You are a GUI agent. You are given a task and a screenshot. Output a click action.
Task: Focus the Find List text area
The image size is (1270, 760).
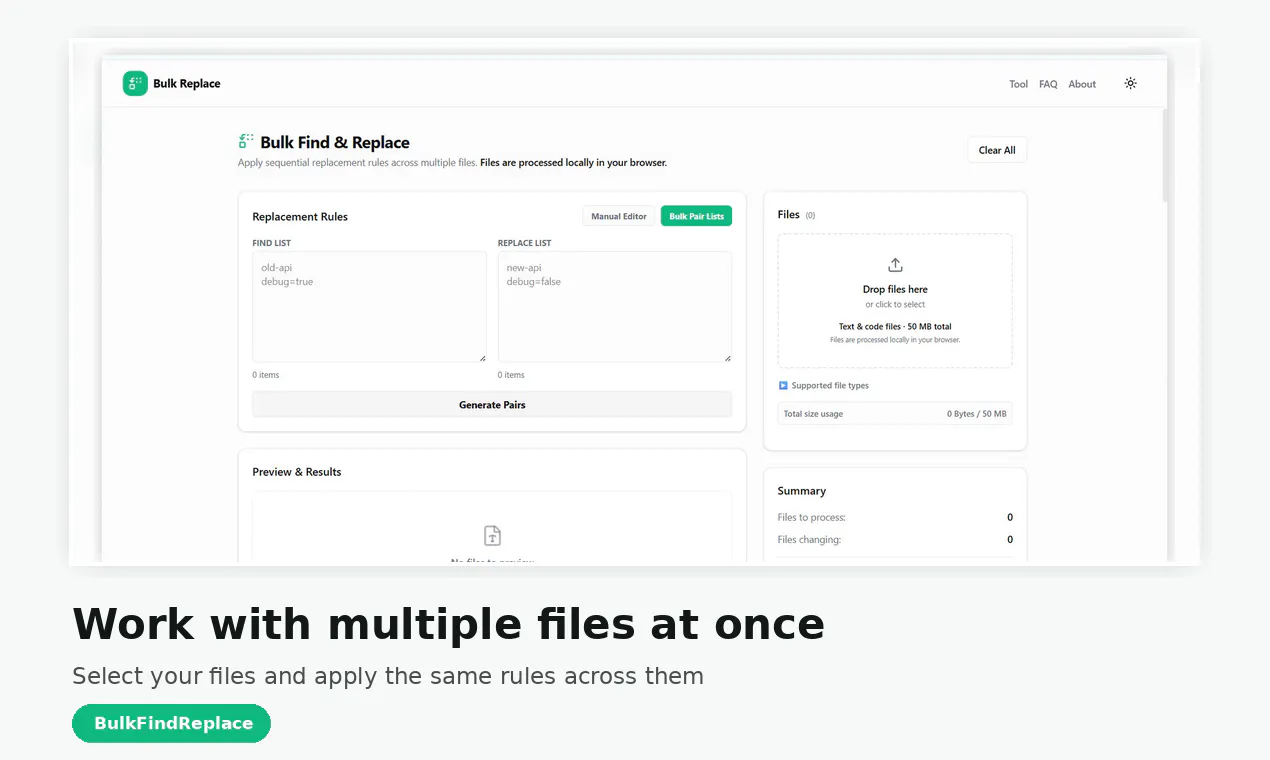369,307
